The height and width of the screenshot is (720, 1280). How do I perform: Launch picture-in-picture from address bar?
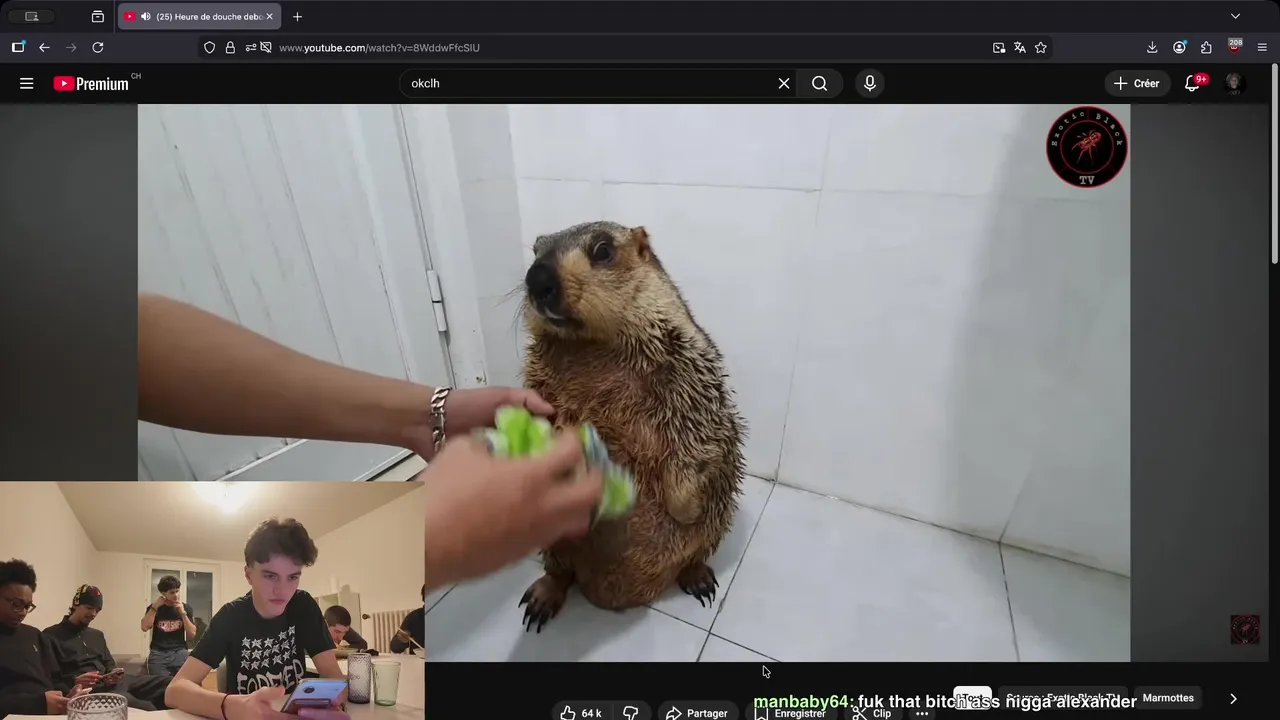999,47
